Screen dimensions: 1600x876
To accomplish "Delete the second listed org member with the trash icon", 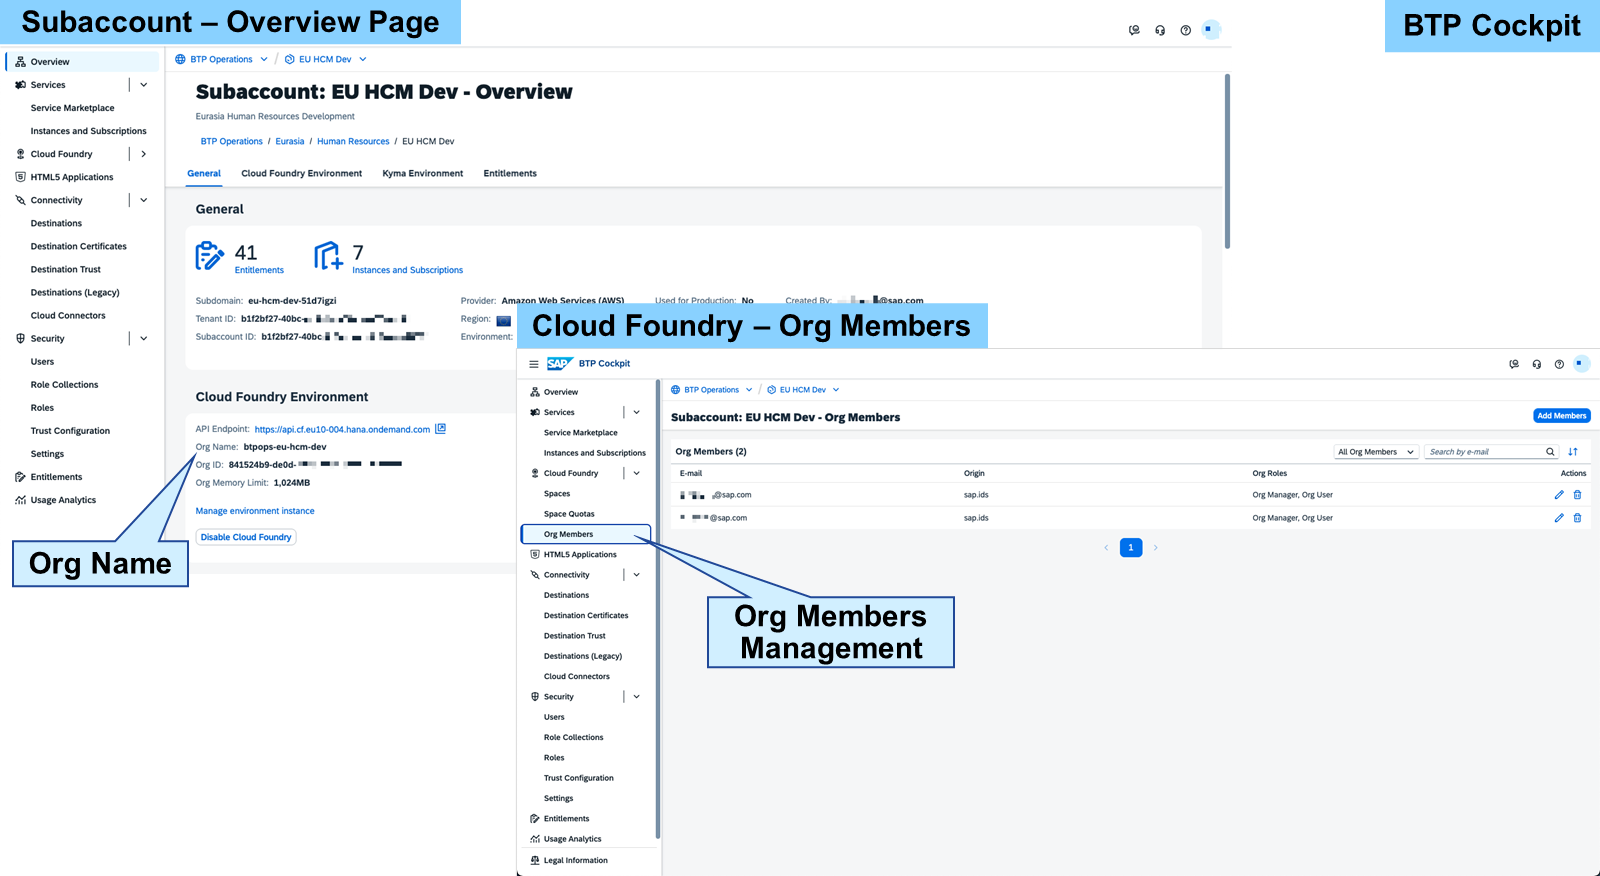I will click(1578, 518).
